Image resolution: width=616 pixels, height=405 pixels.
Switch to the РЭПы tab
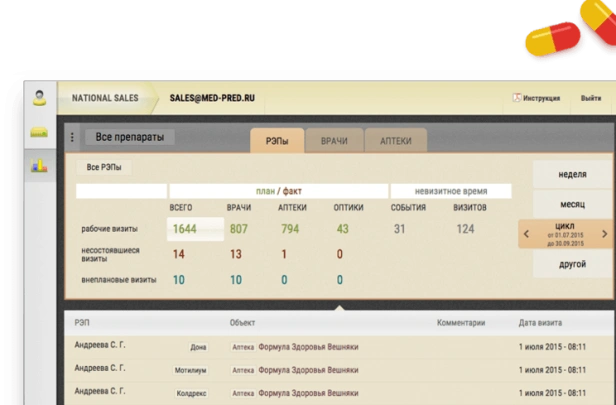[x=277, y=141]
